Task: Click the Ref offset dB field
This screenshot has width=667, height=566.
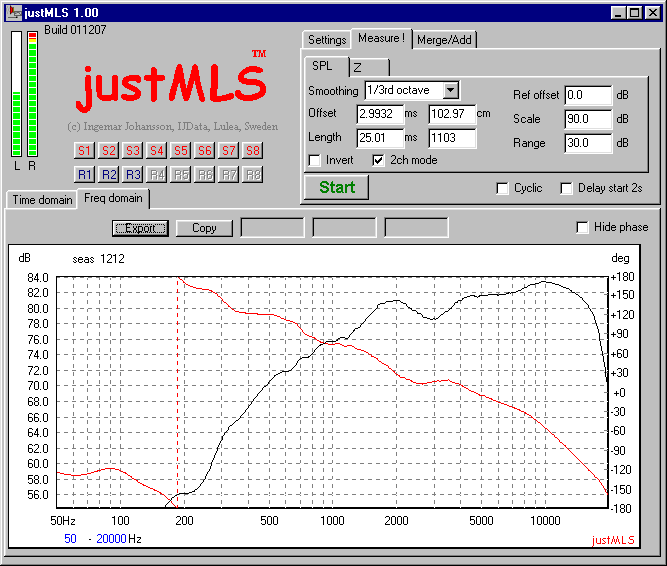Action: [588, 95]
